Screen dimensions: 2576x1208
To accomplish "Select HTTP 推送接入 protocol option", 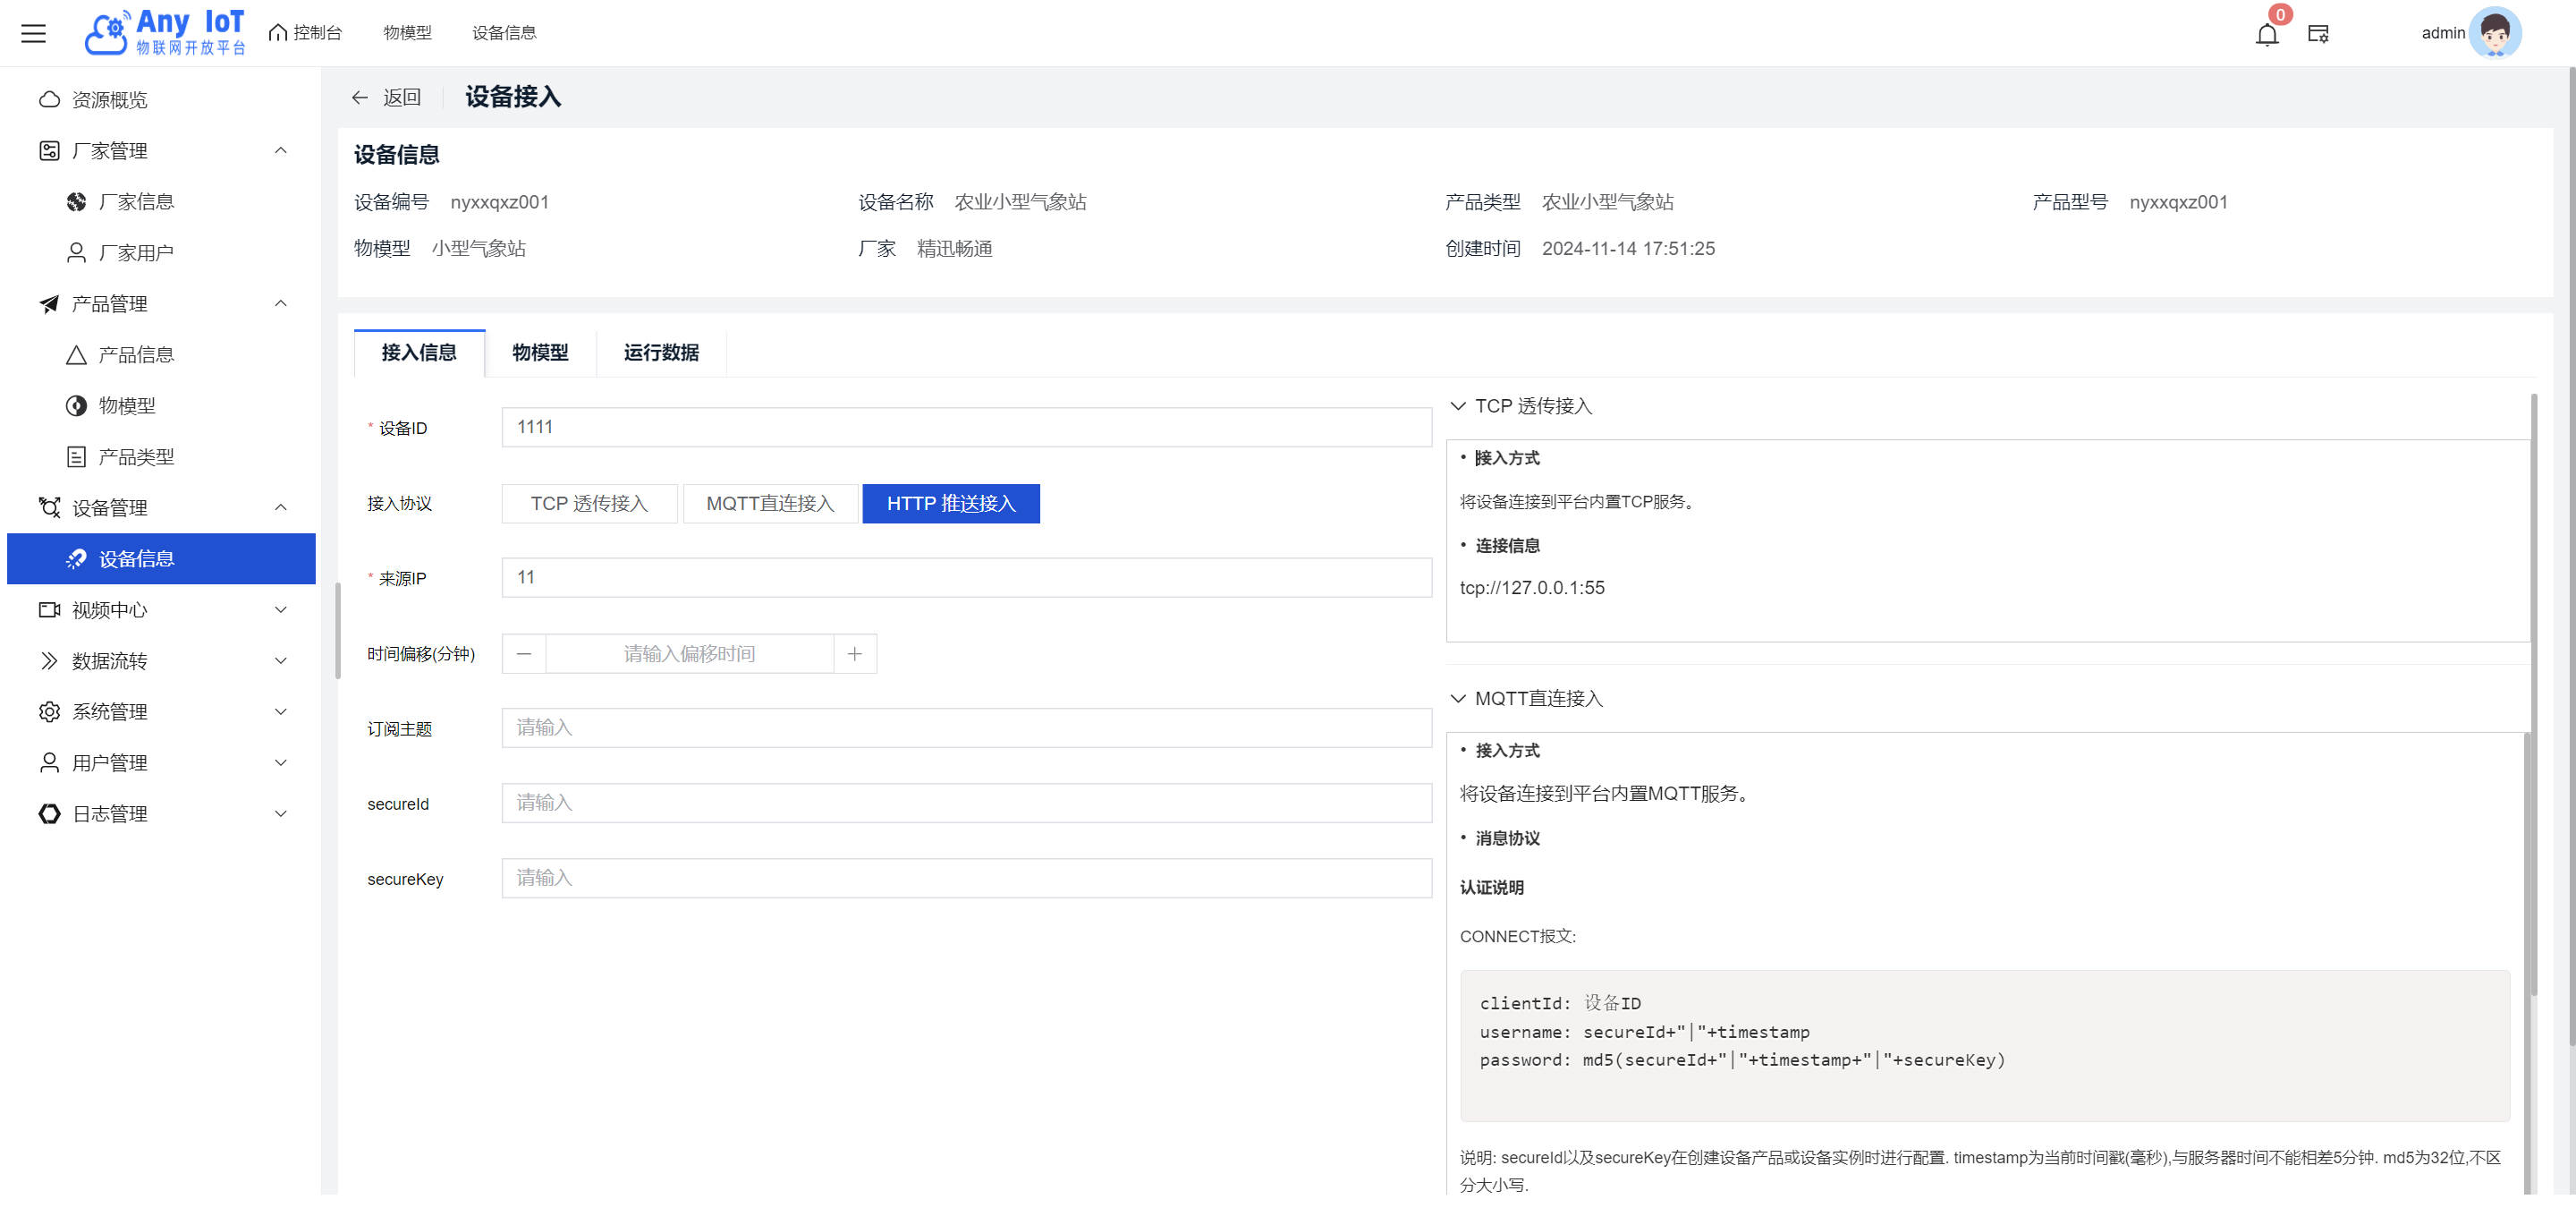I will click(950, 504).
